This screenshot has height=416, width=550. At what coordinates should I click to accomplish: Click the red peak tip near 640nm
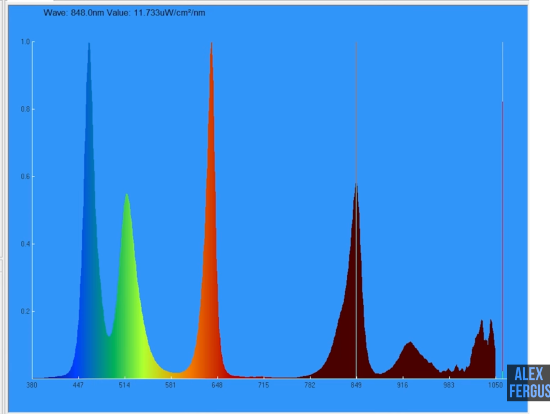point(212,45)
